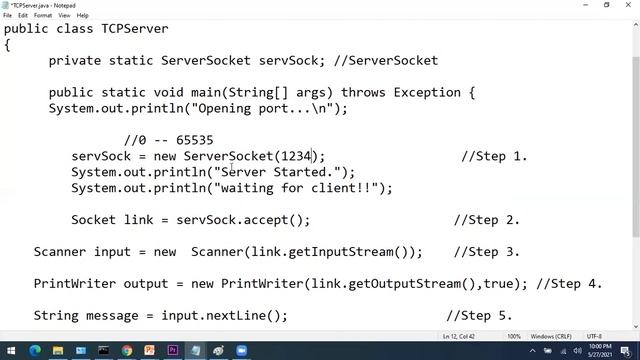Open the File menu
The width and height of the screenshot is (640, 360).
[7, 16]
